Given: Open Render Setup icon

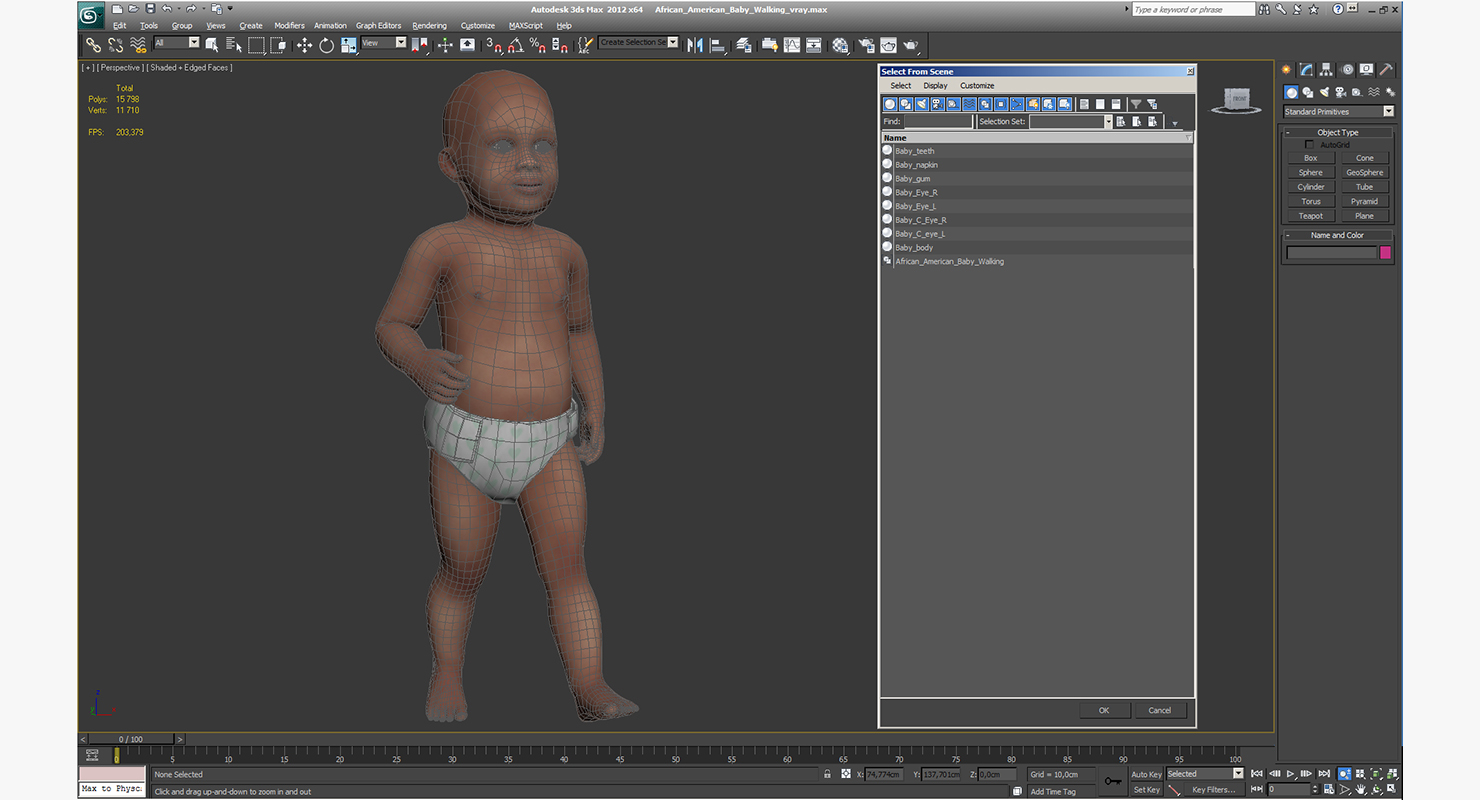Looking at the screenshot, I should (x=866, y=45).
